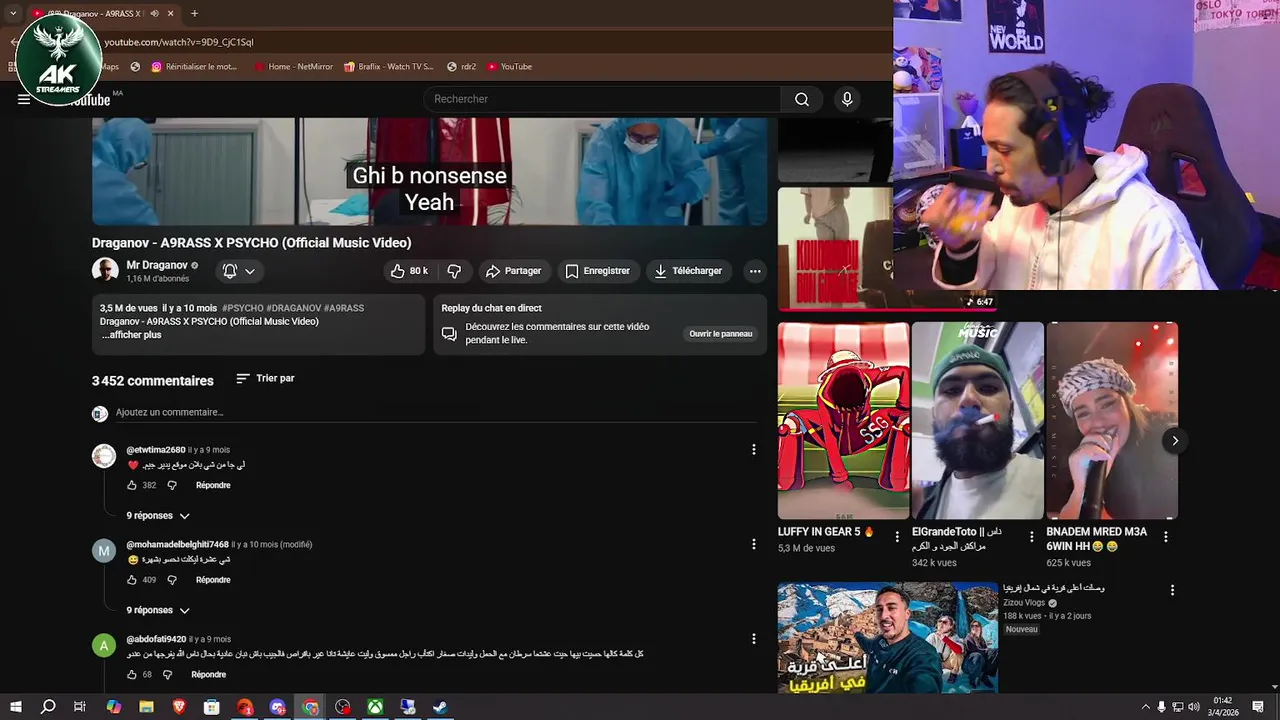The width and height of the screenshot is (1280, 720).
Task: Click Mr Draganov channel avatar
Action: [105, 270]
